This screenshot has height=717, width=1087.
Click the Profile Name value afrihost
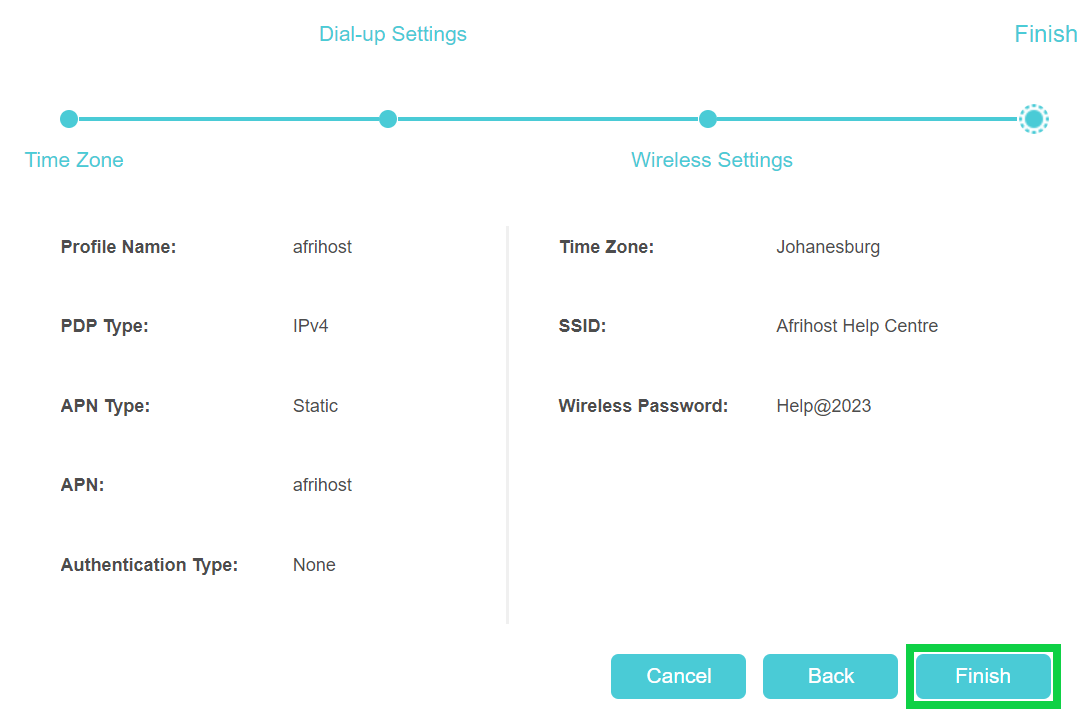coord(322,247)
